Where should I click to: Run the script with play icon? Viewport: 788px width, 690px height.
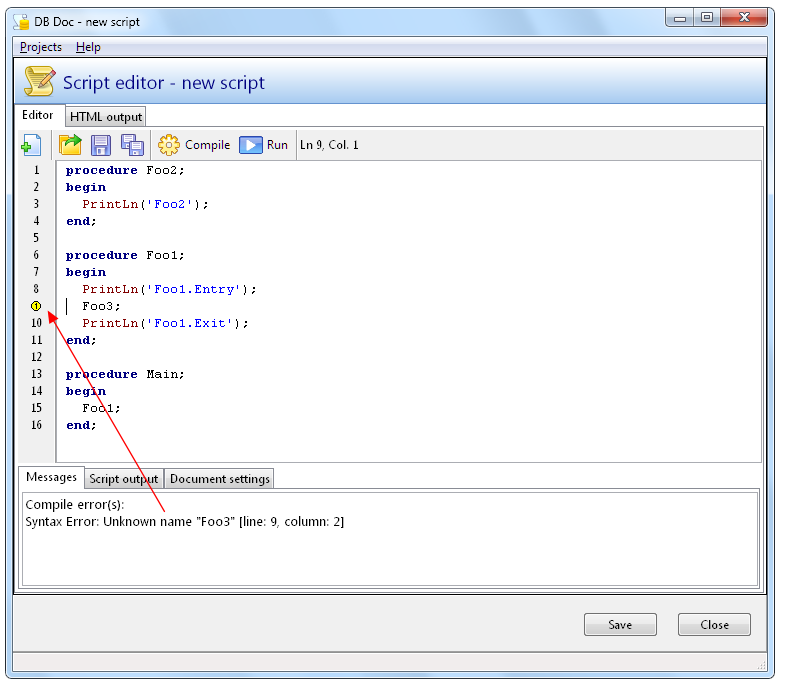[x=263, y=145]
